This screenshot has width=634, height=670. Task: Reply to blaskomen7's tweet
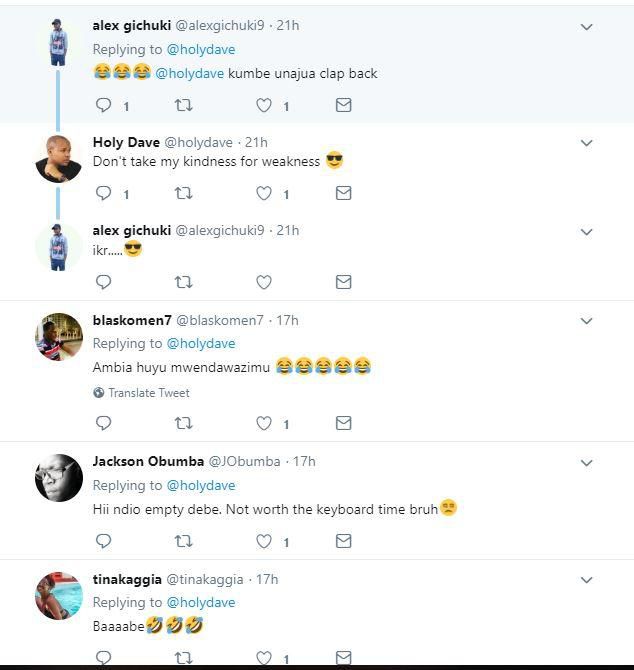point(103,423)
